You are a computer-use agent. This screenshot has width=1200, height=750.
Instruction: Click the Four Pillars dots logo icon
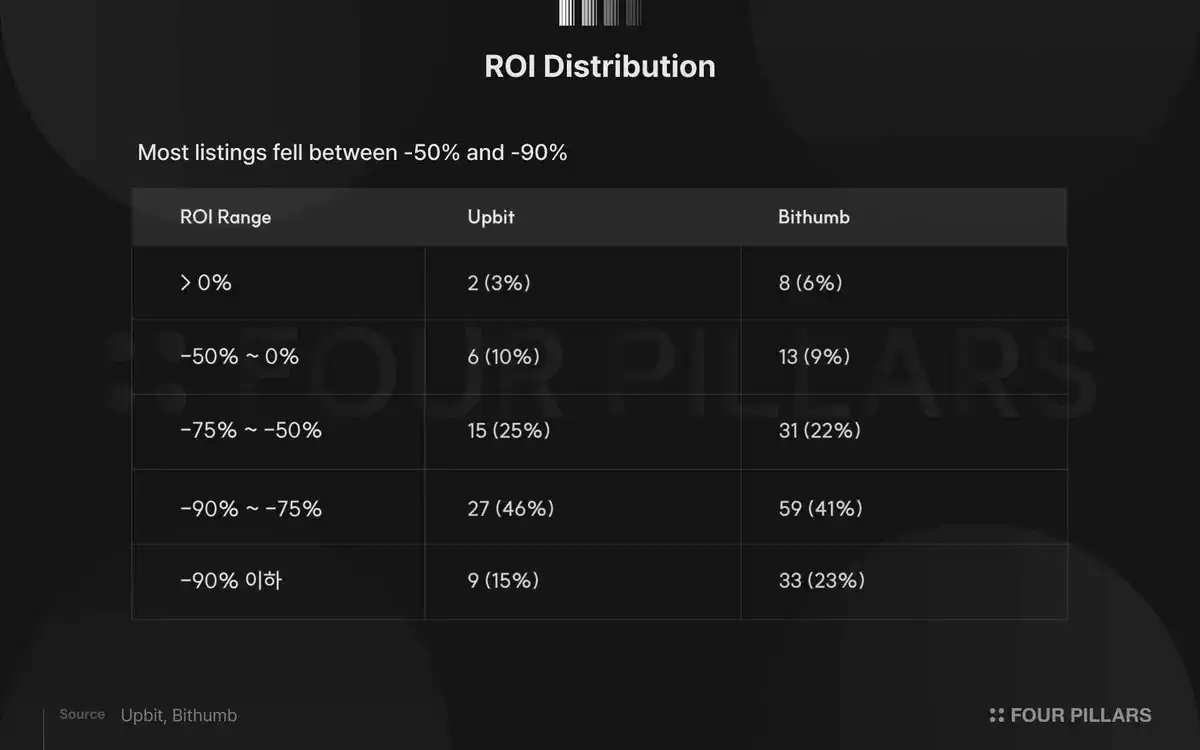point(996,715)
